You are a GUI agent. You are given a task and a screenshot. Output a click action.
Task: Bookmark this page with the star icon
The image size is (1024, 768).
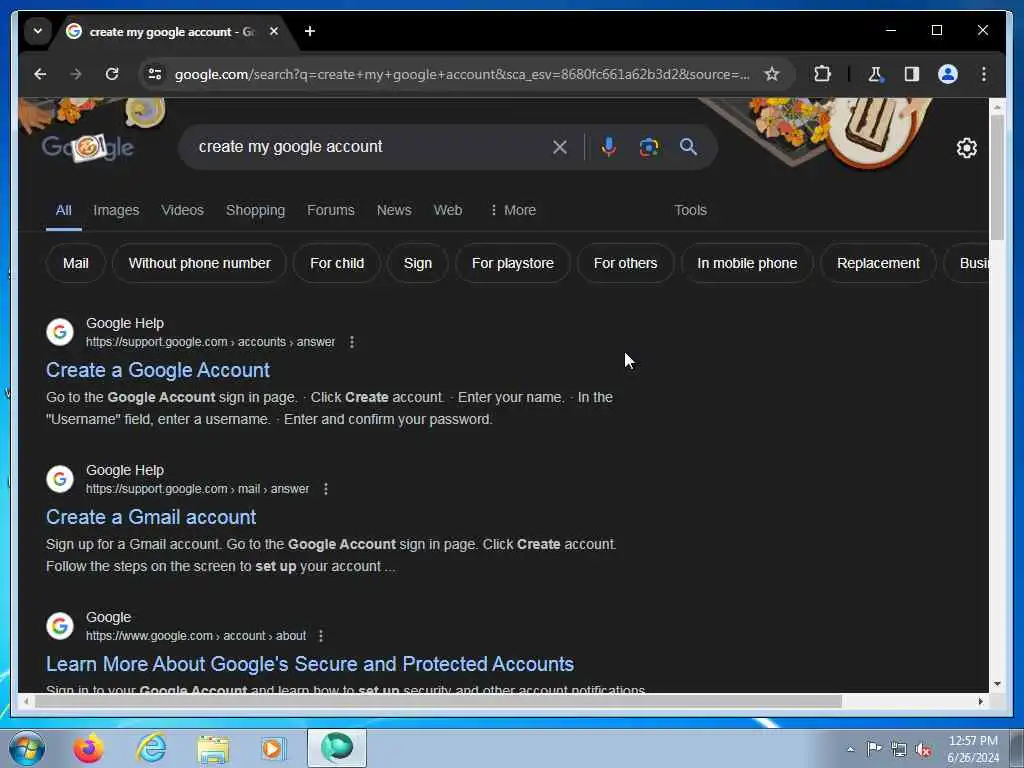[771, 74]
